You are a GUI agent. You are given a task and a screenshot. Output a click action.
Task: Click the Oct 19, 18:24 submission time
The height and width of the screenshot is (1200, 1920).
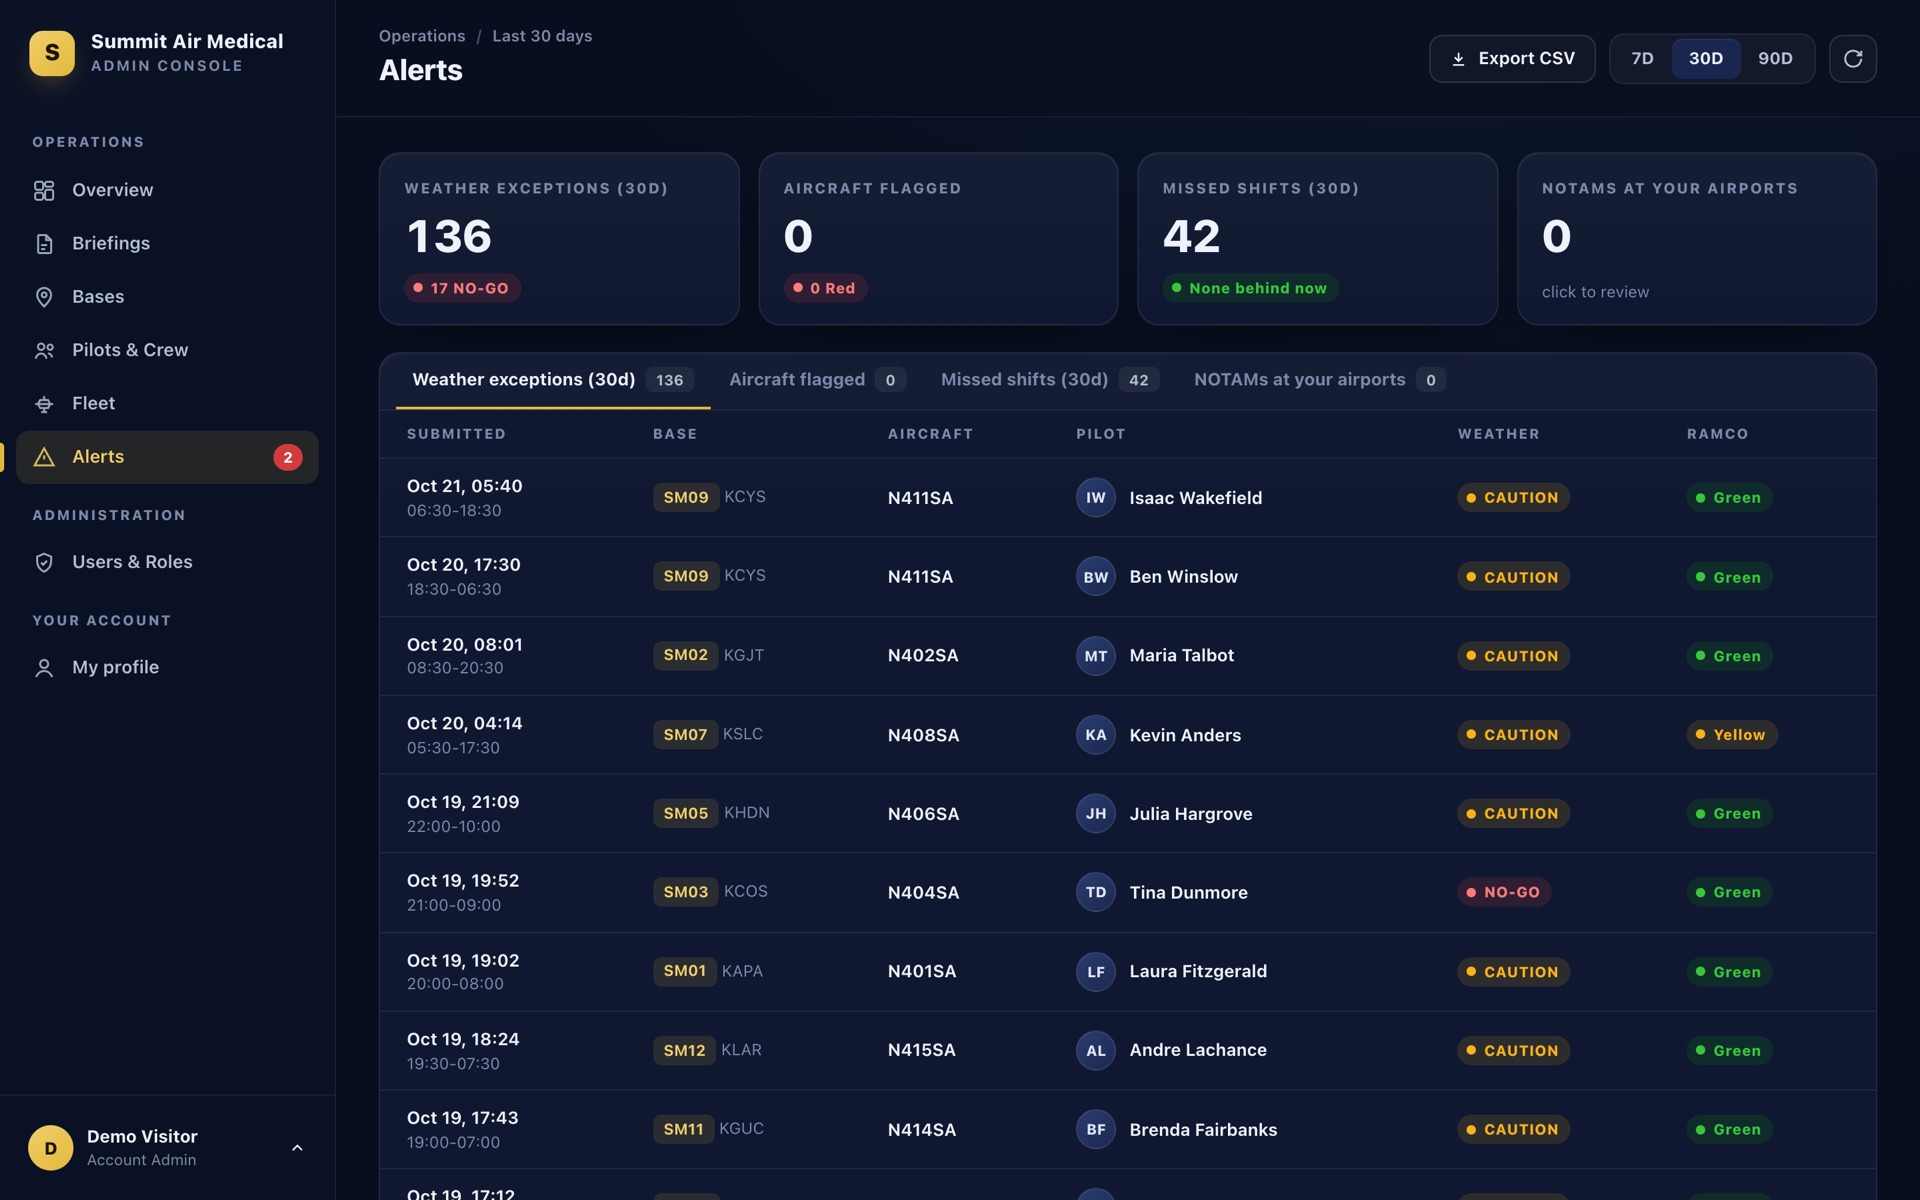(x=463, y=1040)
